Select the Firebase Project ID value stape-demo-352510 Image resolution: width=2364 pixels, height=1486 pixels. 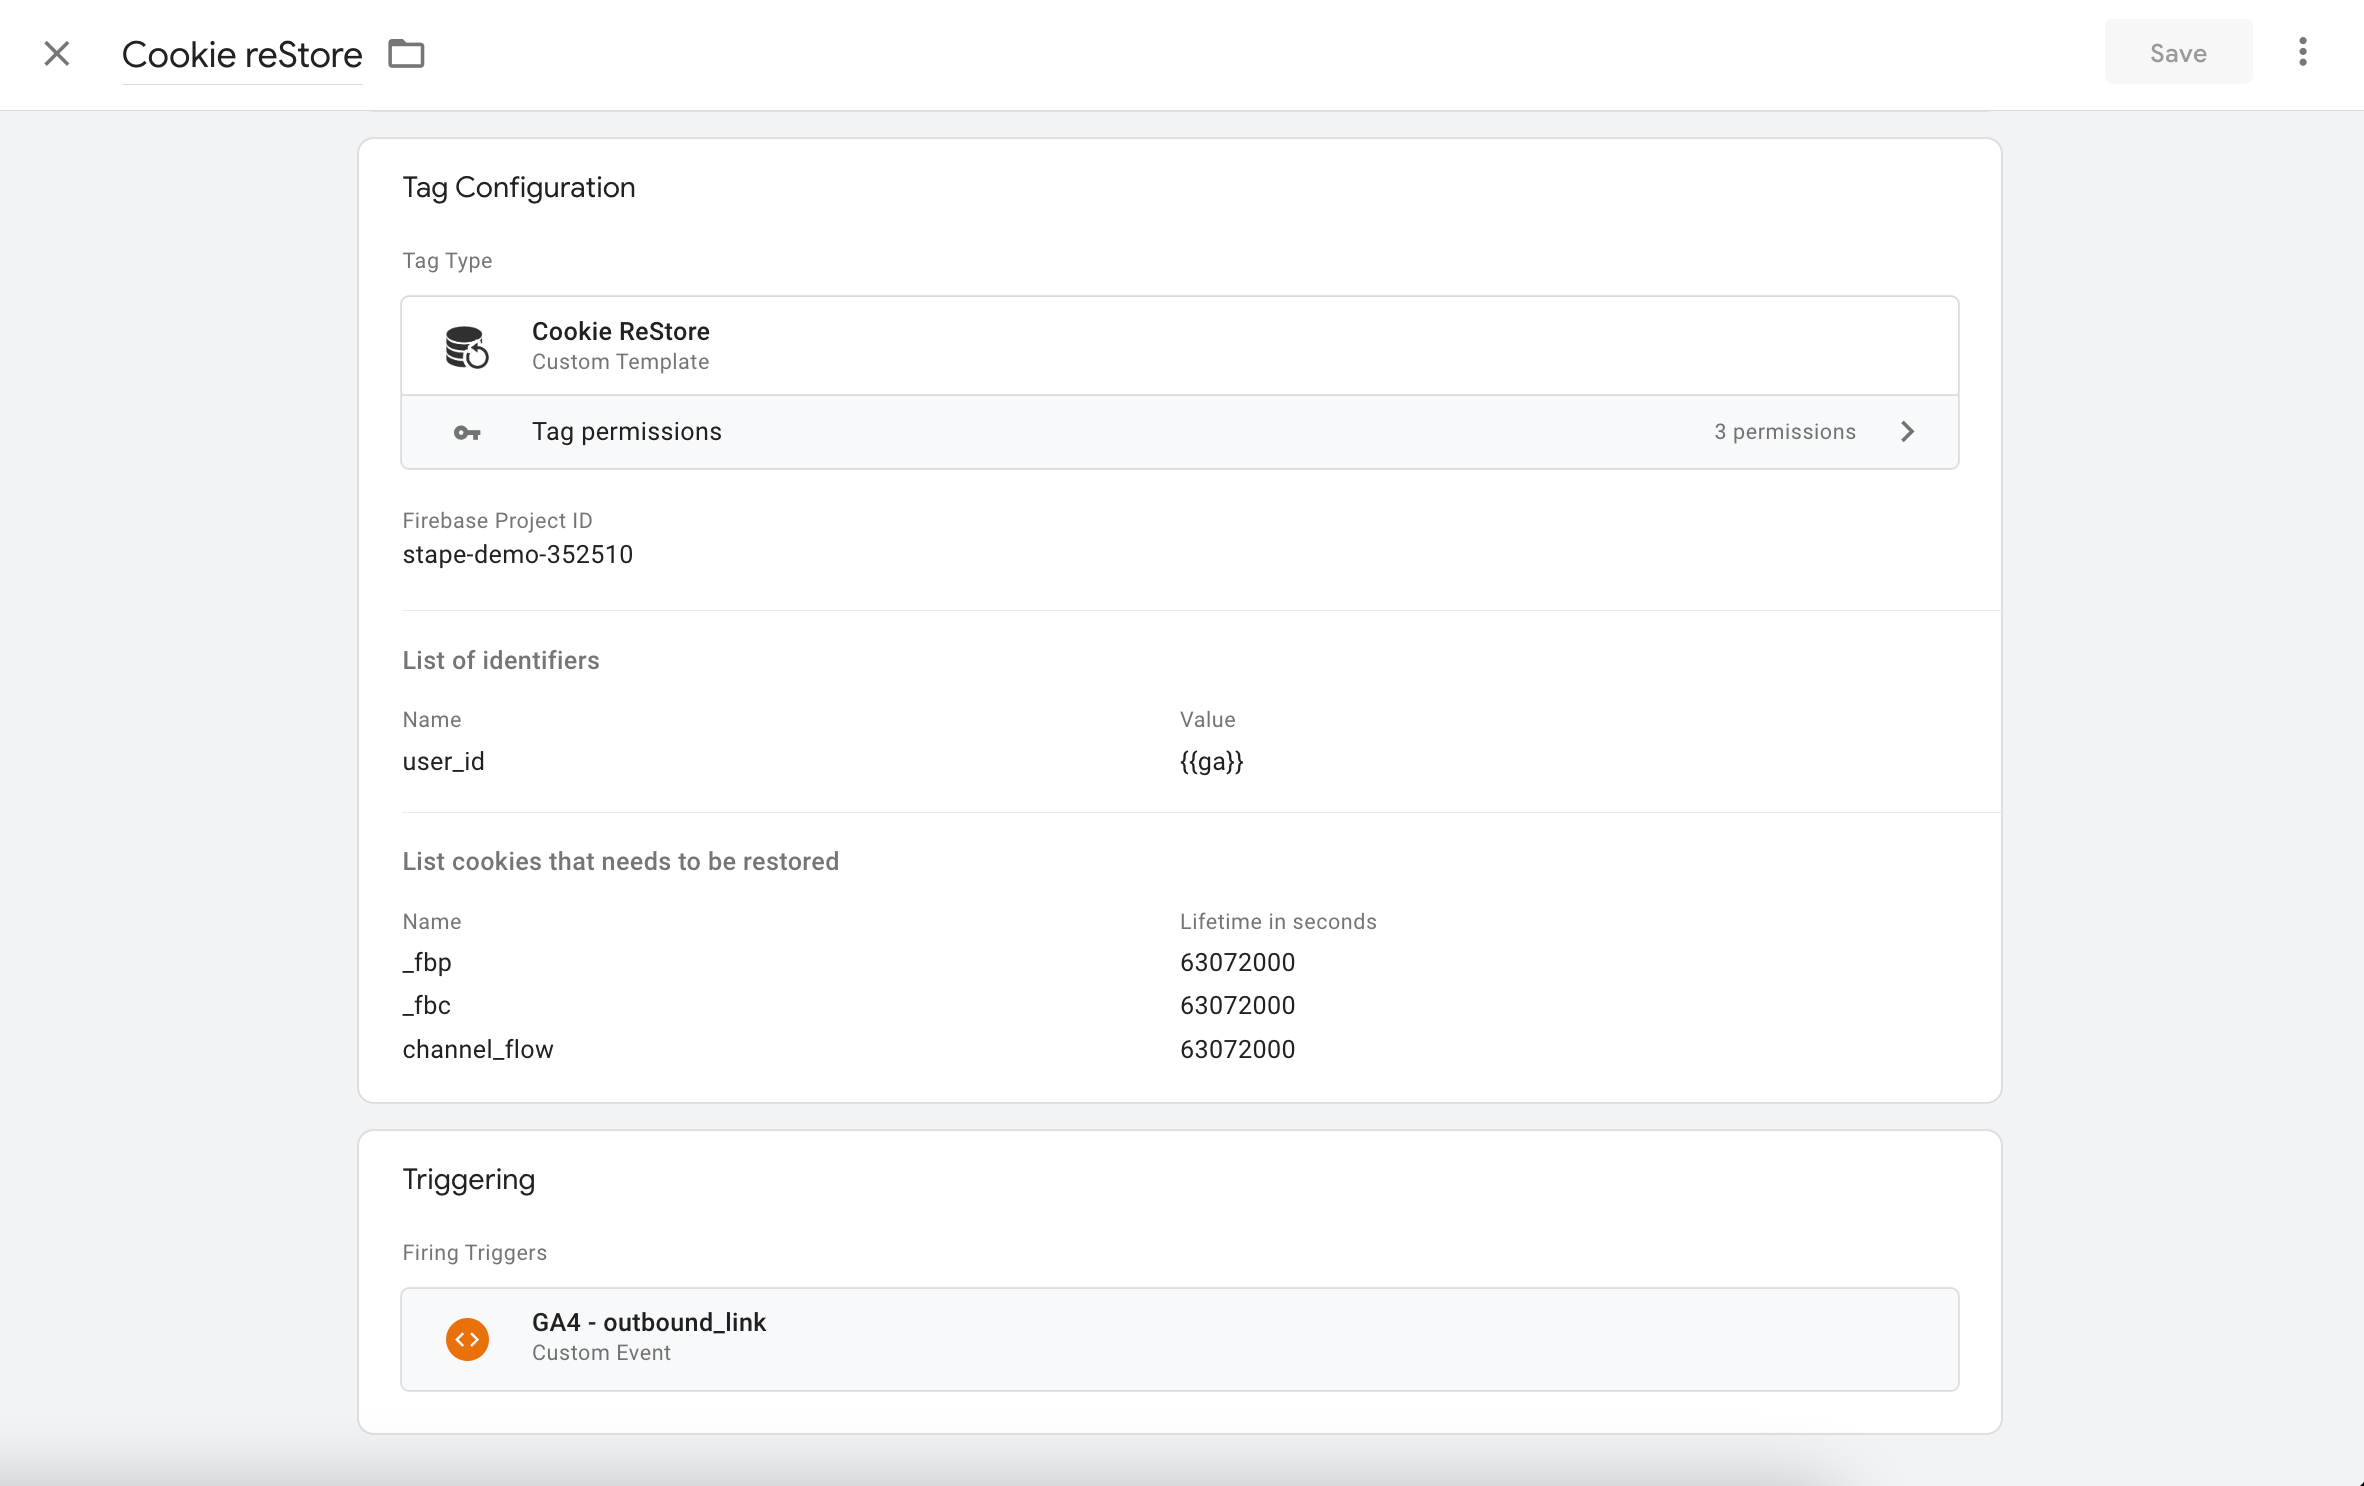[x=518, y=554]
